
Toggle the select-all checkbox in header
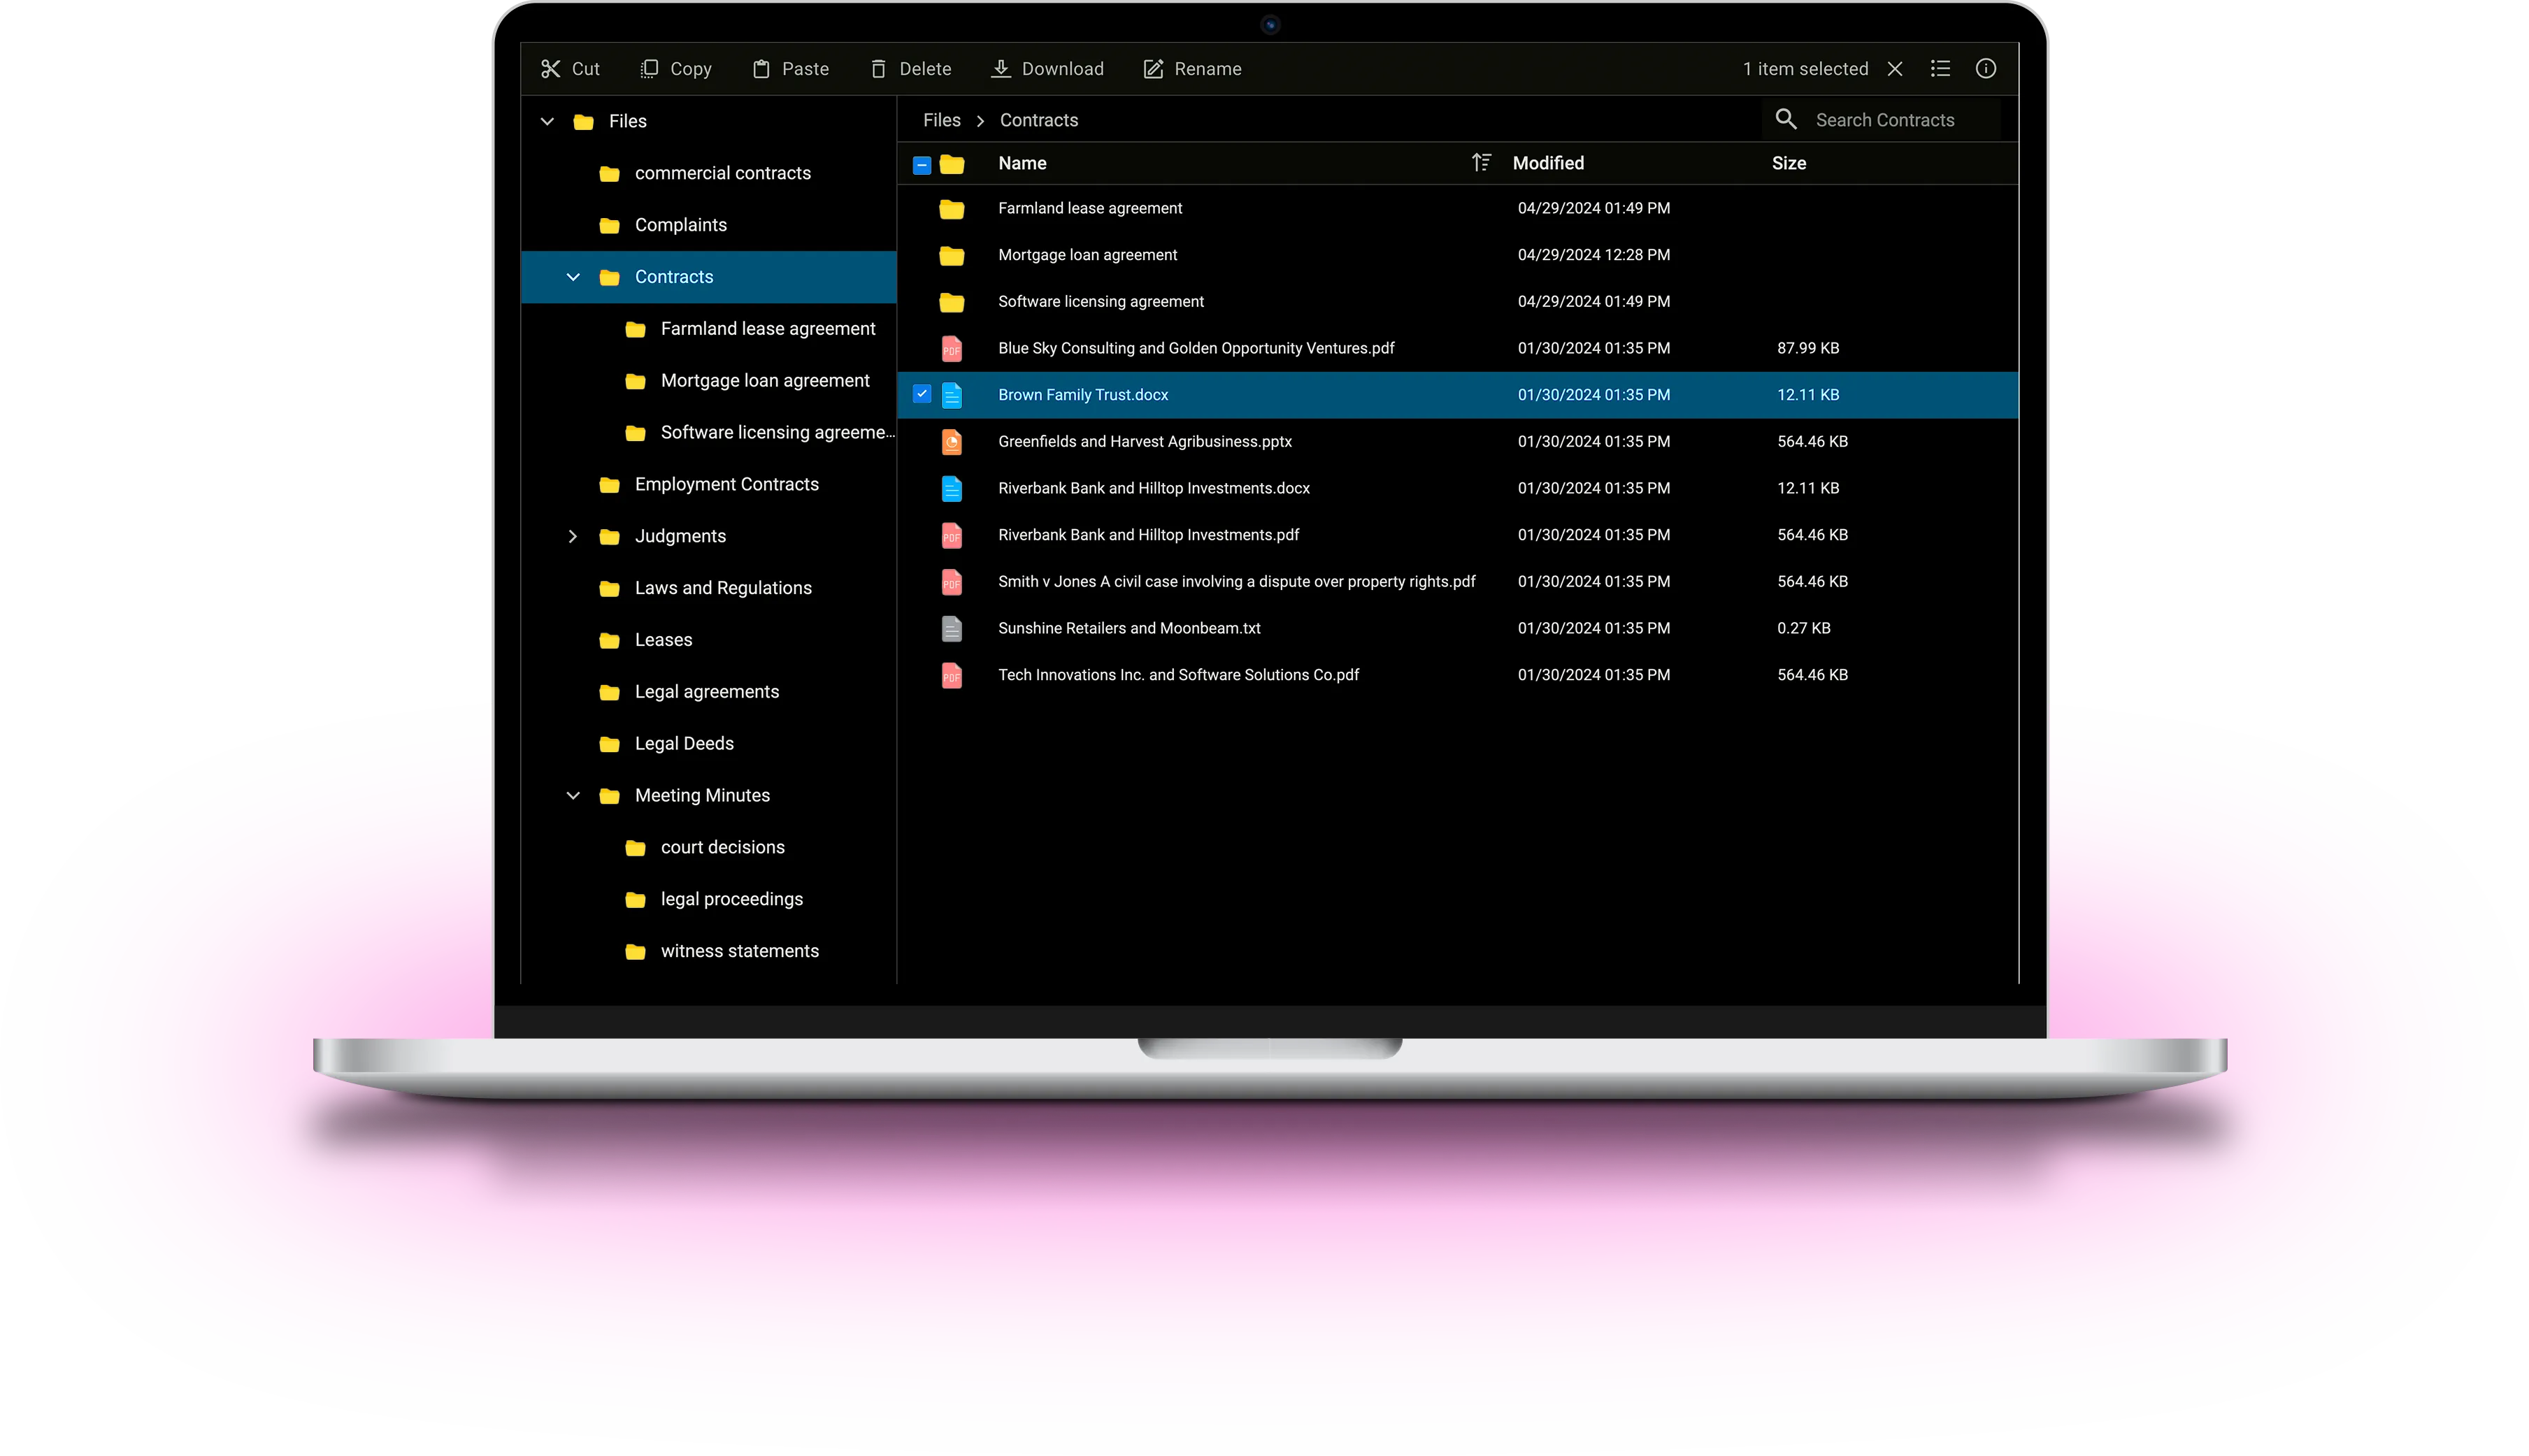pos(922,165)
